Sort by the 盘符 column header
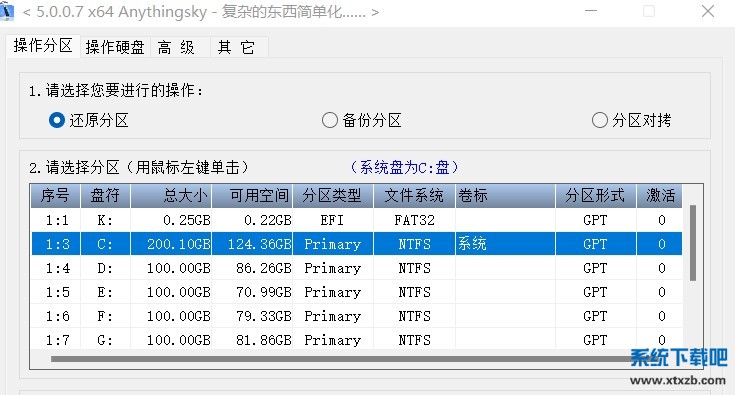The image size is (735, 395). click(x=105, y=195)
